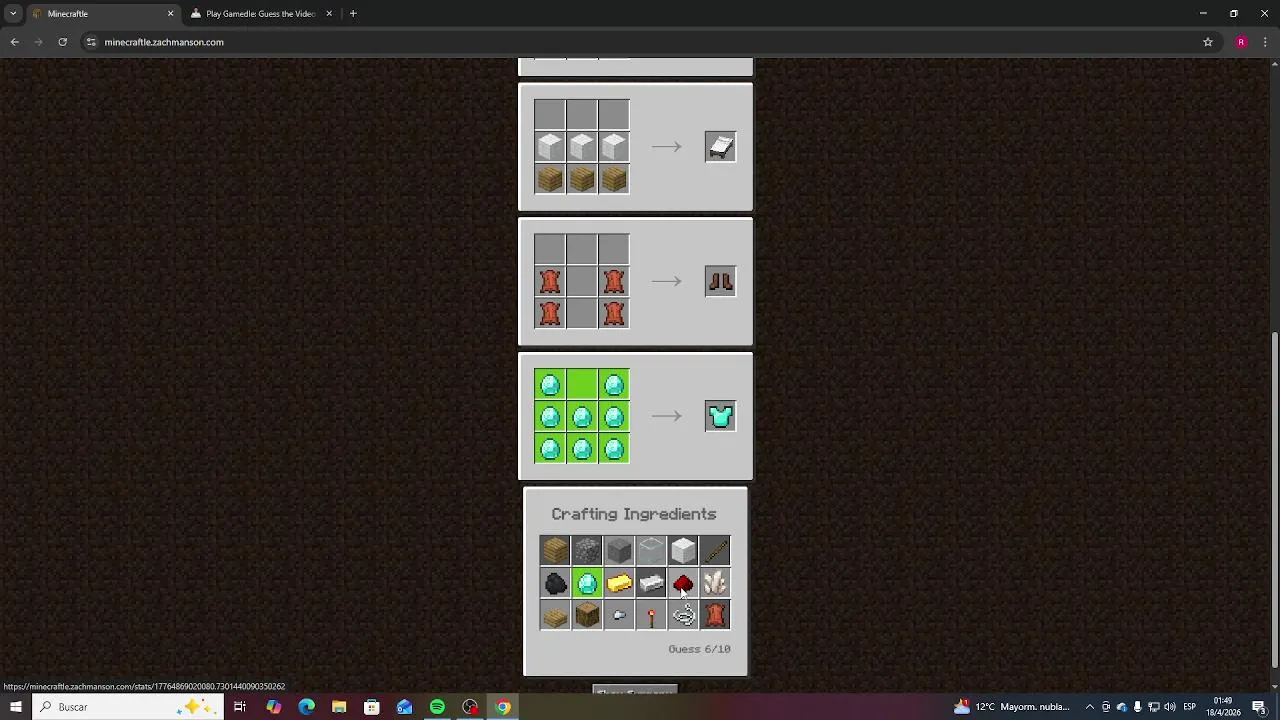Image resolution: width=1280 pixels, height=720 pixels.
Task: Pick the stick ingredient
Action: [x=715, y=550]
